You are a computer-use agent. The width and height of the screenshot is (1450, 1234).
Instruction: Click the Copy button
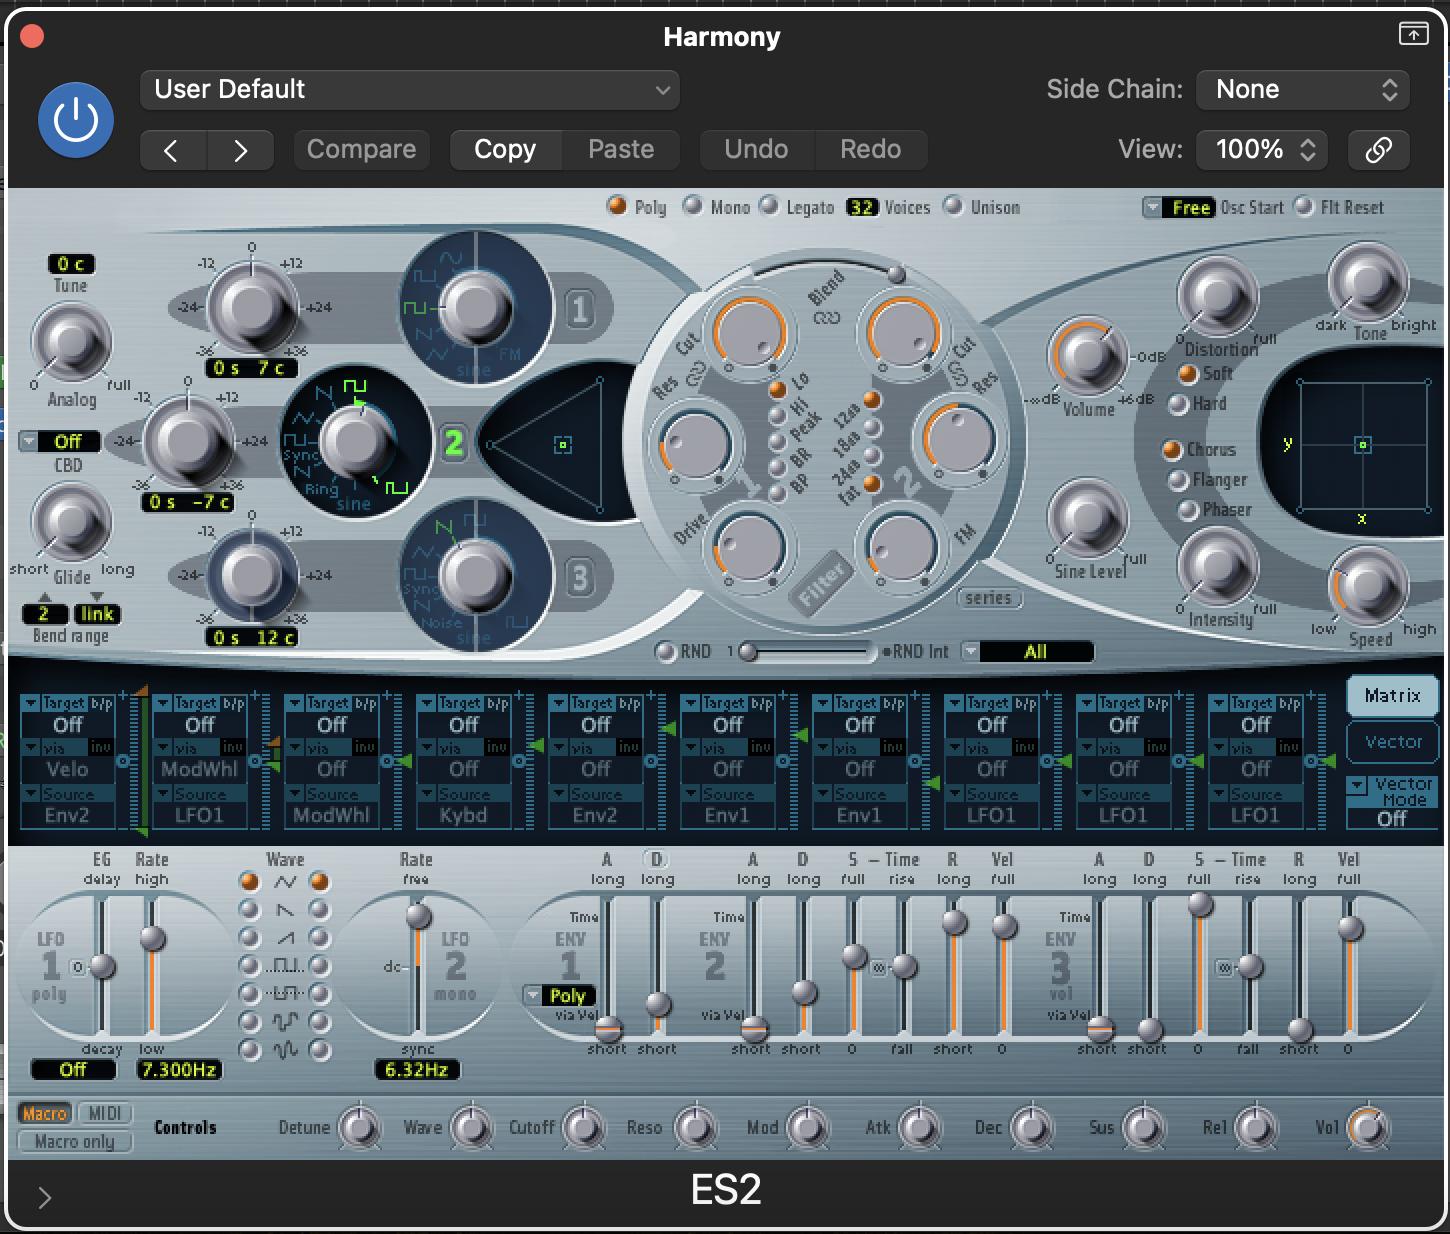pyautogui.click(x=505, y=150)
